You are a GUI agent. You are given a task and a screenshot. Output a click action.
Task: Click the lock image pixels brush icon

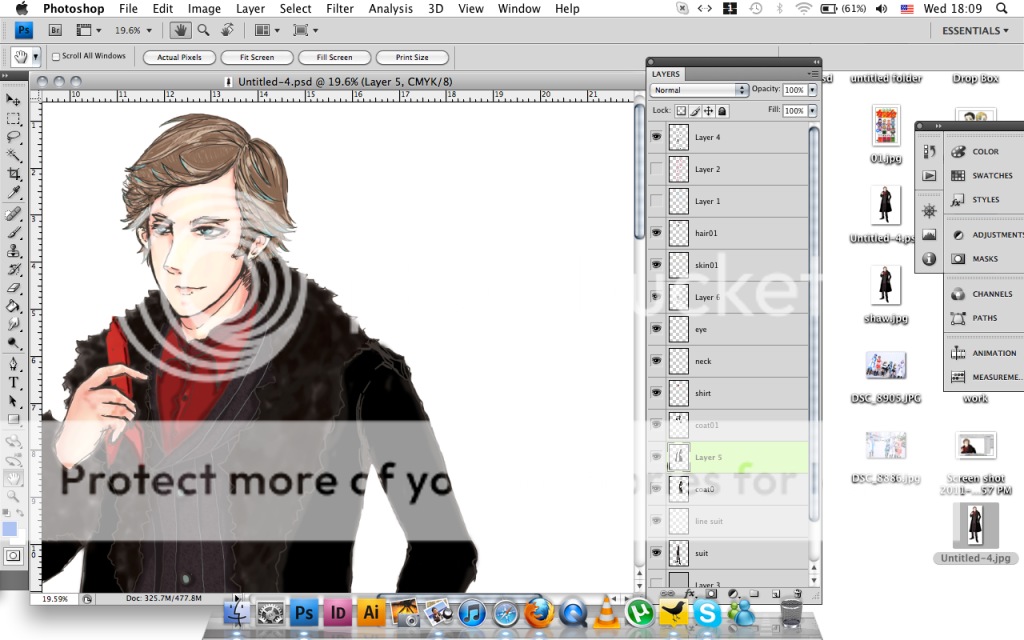pos(695,111)
